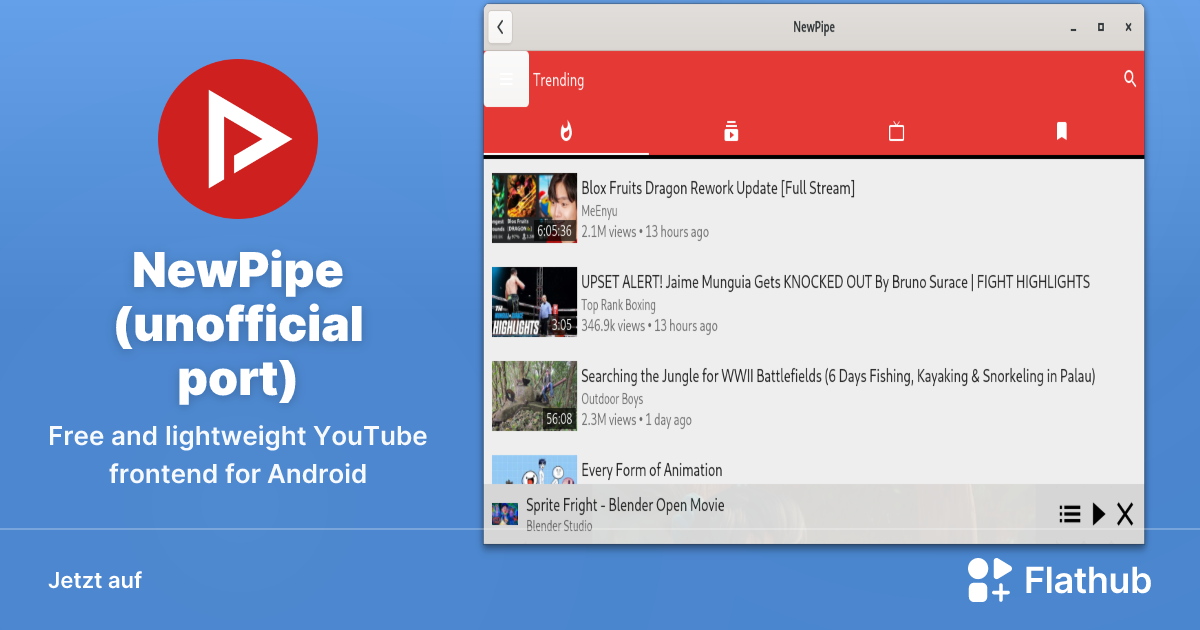Image resolution: width=1200 pixels, height=630 pixels.
Task: Open the TV channel feed tab
Action: (x=896, y=131)
